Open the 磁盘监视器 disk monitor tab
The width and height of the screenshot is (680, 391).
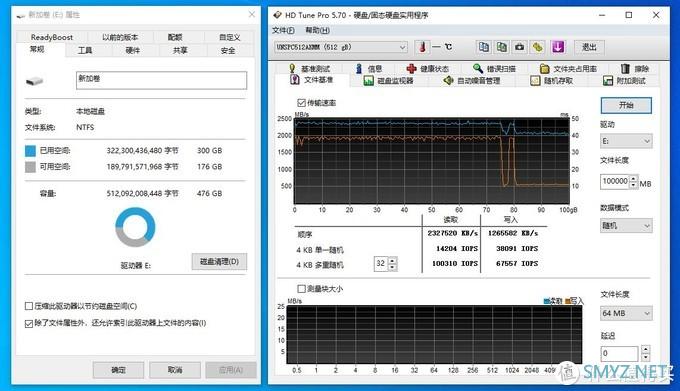pos(389,81)
